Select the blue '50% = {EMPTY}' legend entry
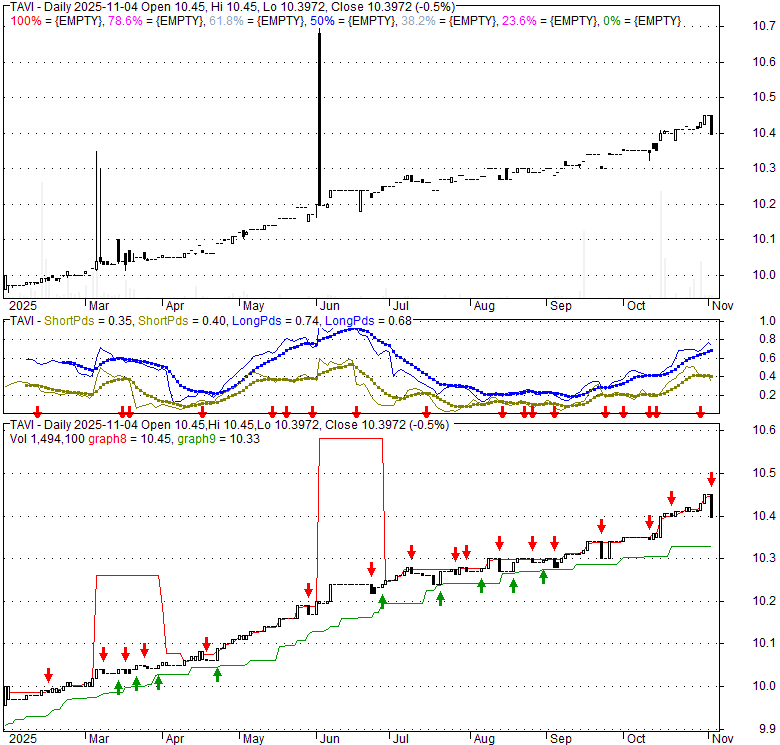The width and height of the screenshot is (780, 745). pyautogui.click(x=353, y=21)
